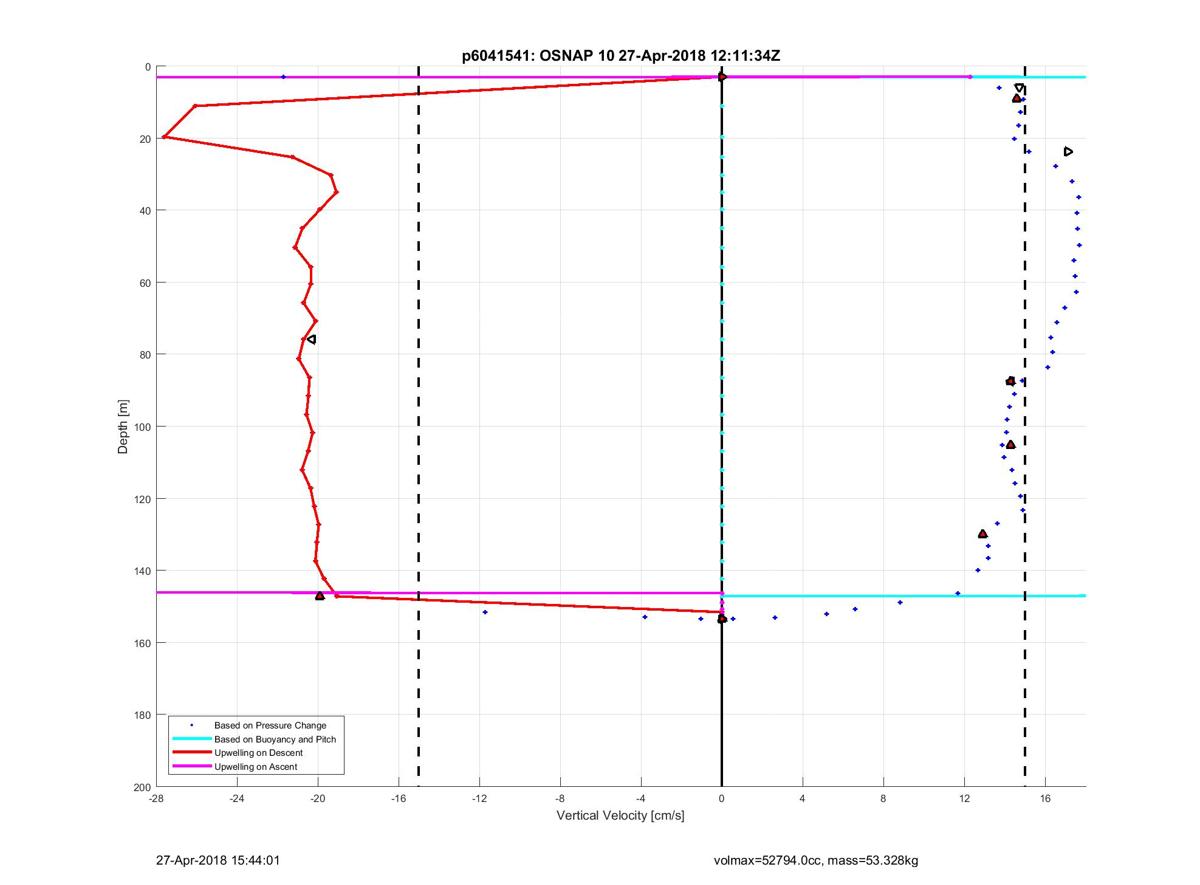Click the right-pointing white triangle marker near 24 m depth
The width and height of the screenshot is (1200, 885).
(1068, 151)
